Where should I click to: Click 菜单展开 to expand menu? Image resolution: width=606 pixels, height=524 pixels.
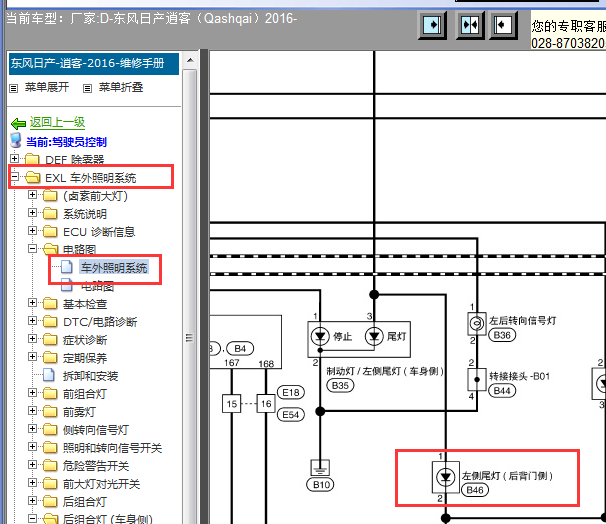[x=47, y=87]
